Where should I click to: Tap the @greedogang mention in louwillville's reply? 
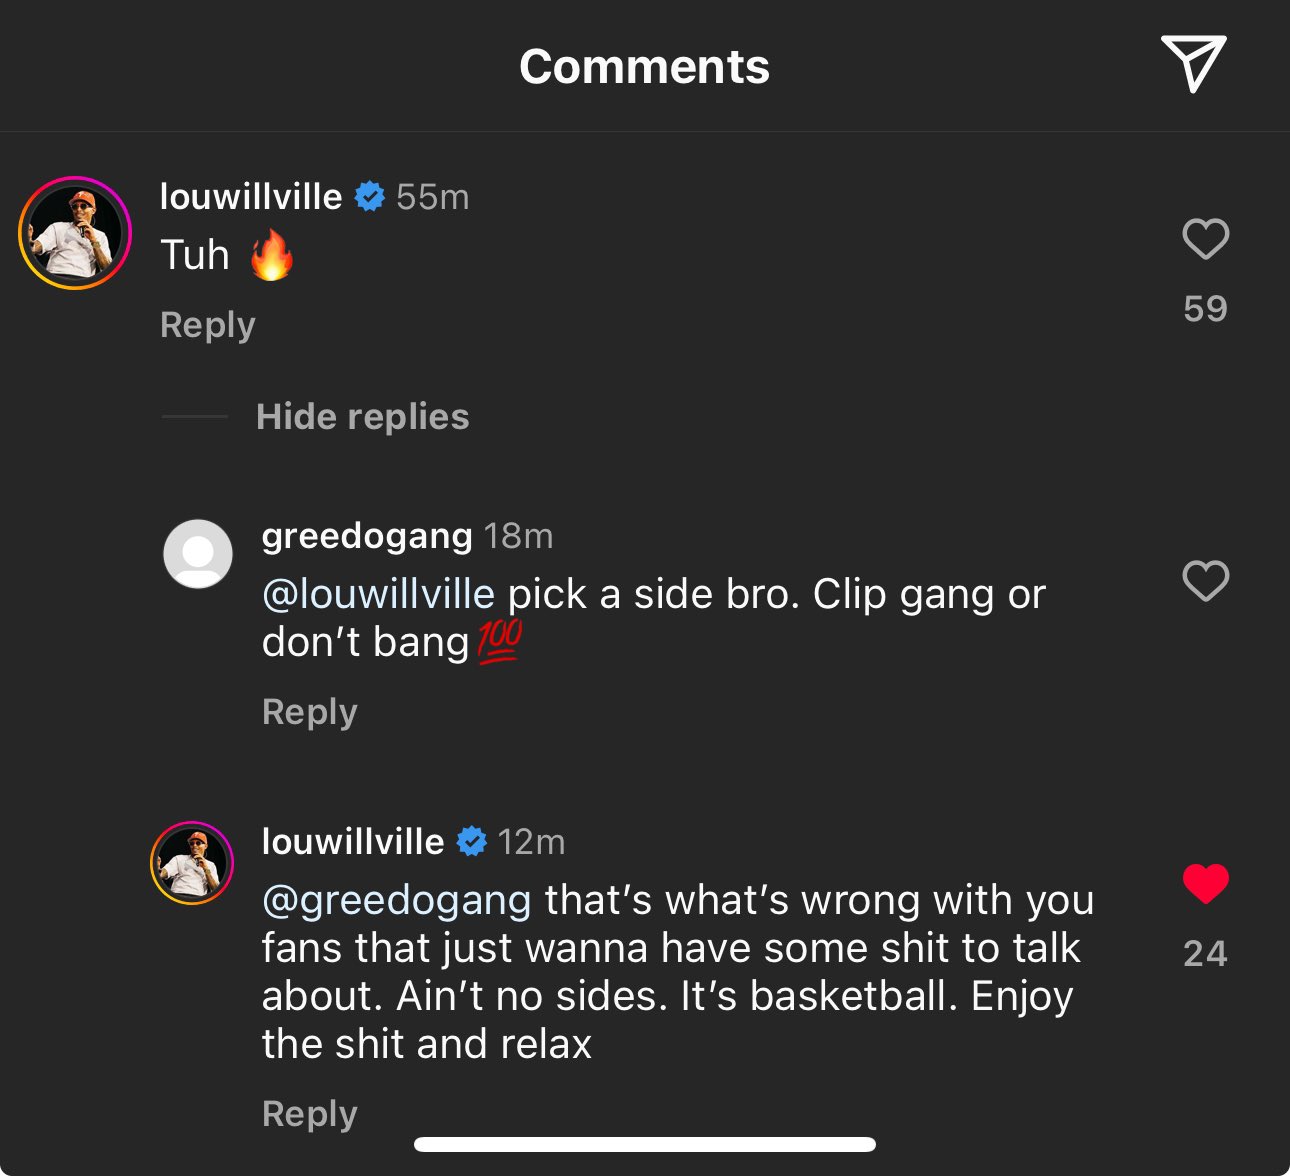(394, 901)
